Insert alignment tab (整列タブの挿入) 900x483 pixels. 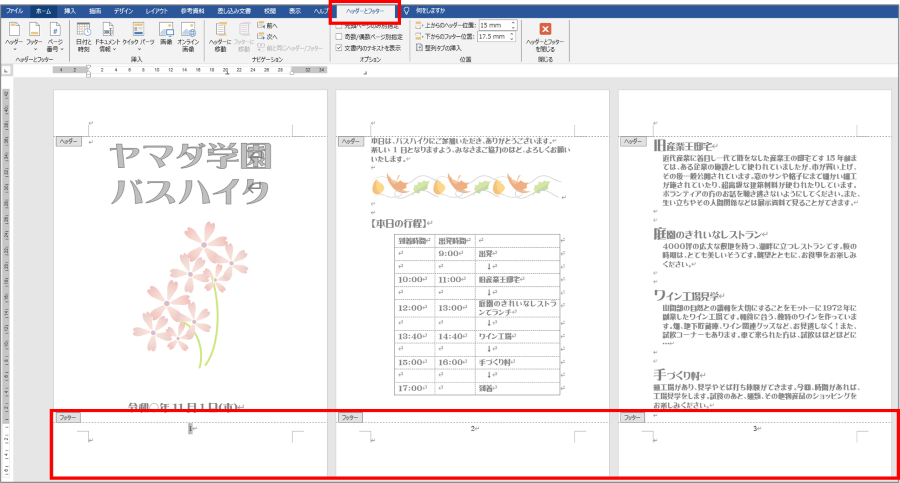click(x=439, y=48)
